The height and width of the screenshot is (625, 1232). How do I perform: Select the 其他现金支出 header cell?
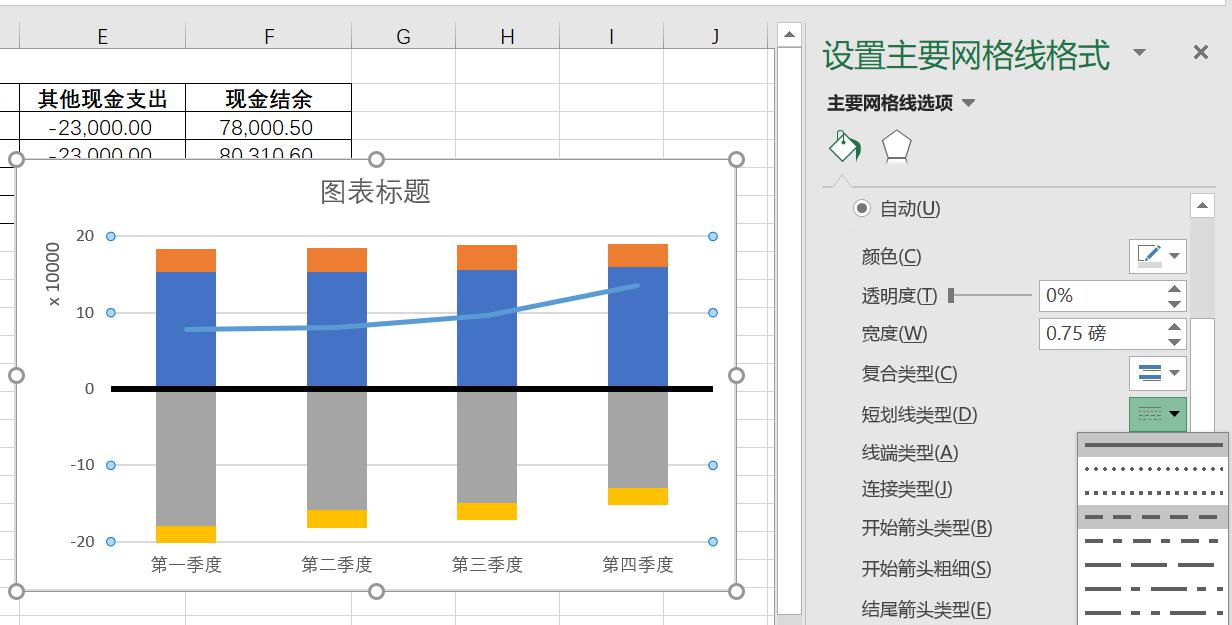(102, 98)
